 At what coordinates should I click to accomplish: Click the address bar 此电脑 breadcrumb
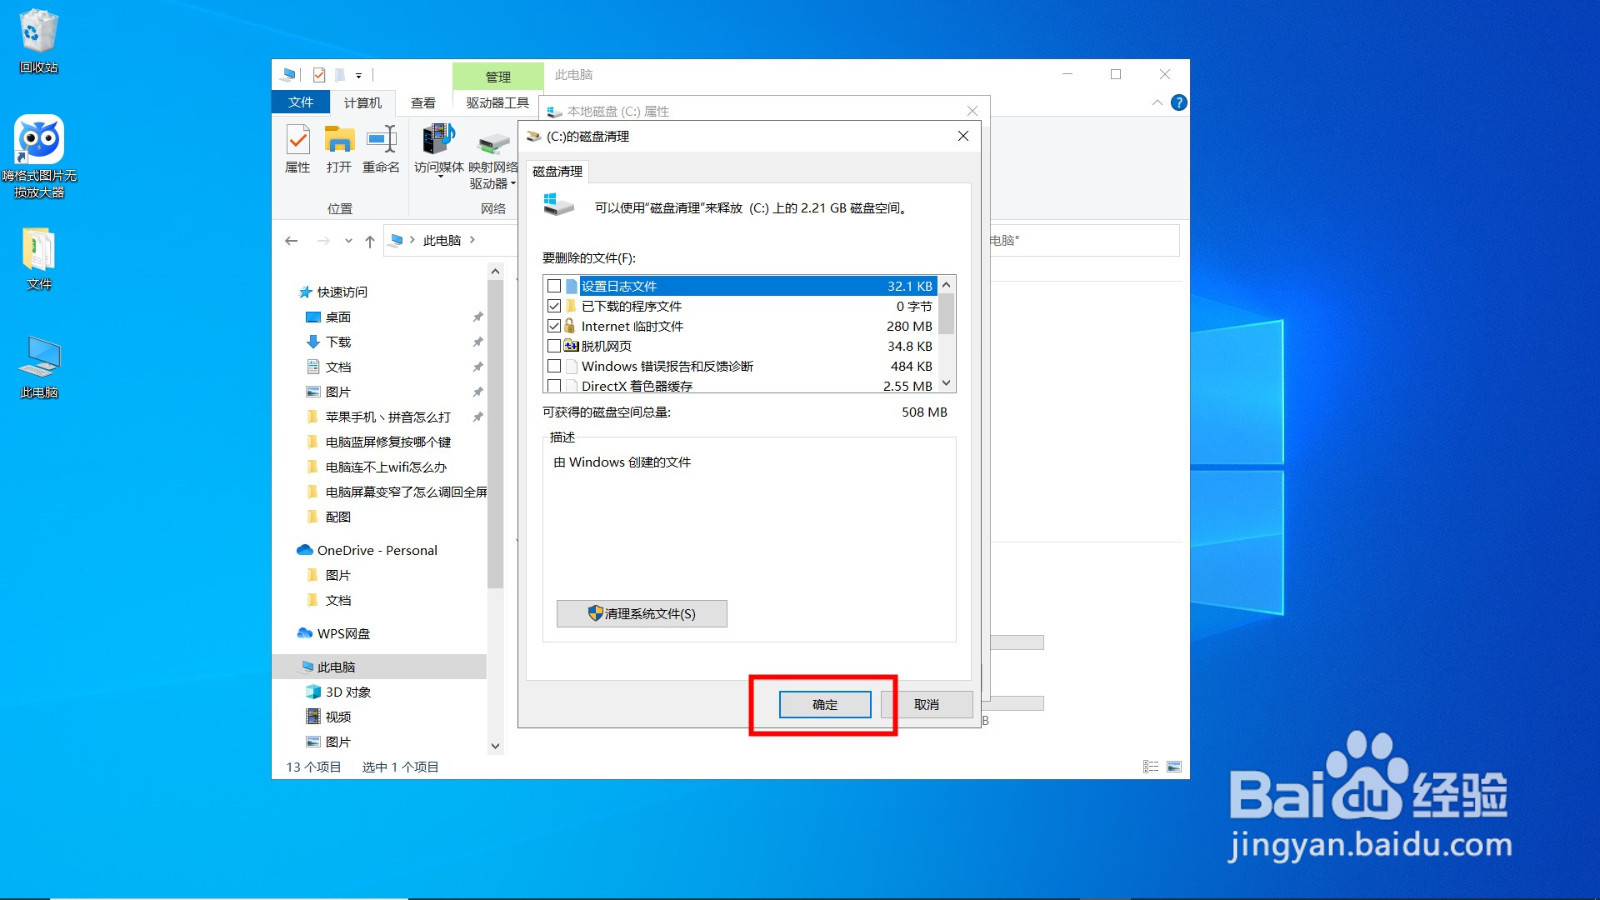coord(442,240)
